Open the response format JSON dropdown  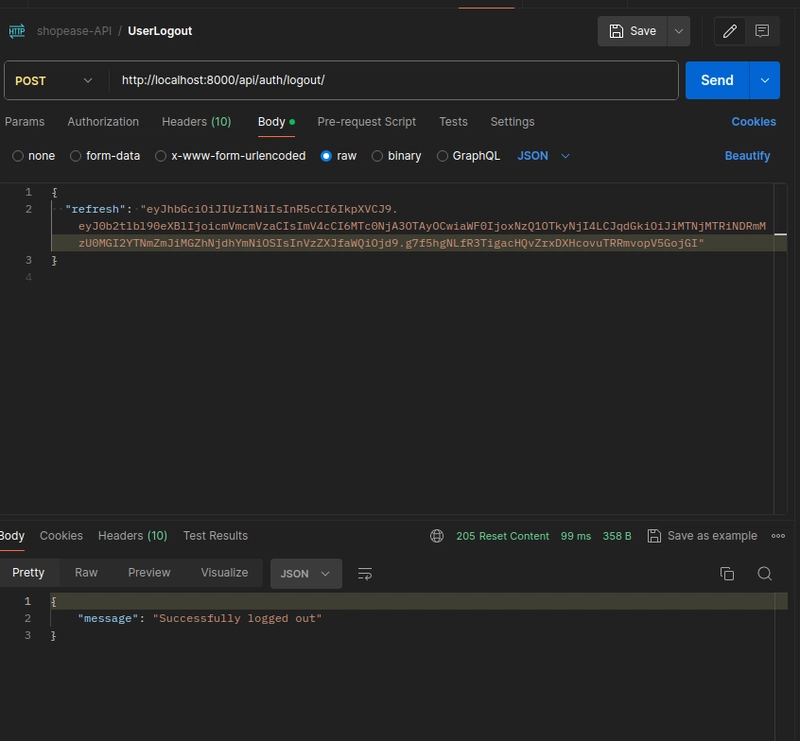coord(306,574)
